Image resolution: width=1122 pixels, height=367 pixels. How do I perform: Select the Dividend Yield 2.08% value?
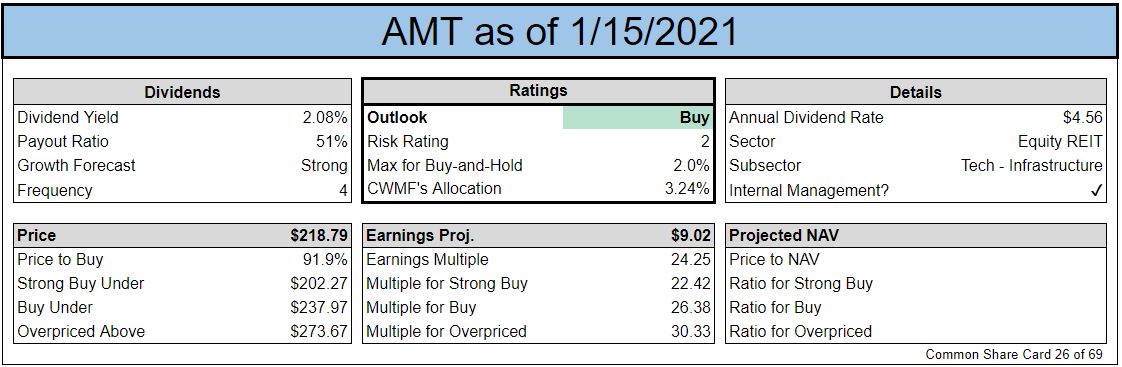(325, 117)
